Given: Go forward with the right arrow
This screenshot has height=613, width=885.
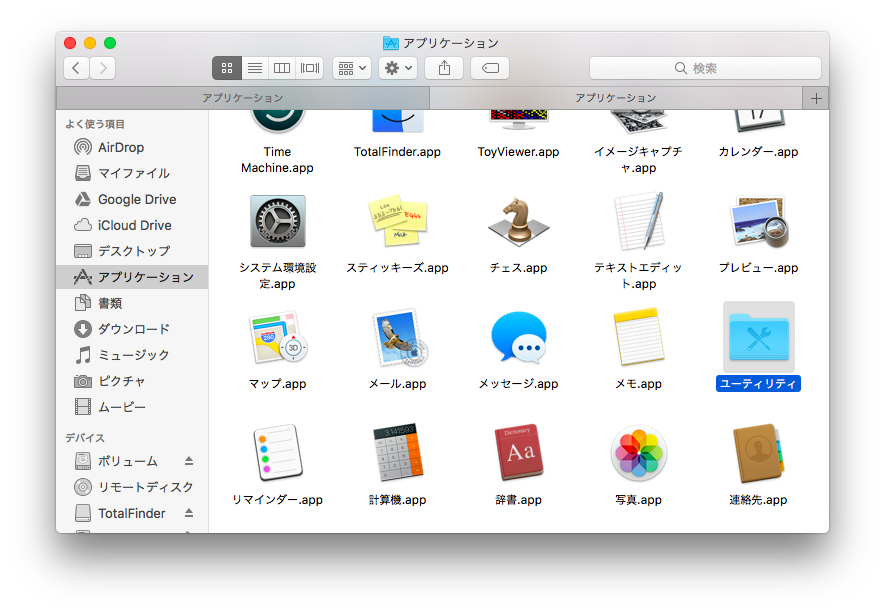Looking at the screenshot, I should click(x=103, y=68).
